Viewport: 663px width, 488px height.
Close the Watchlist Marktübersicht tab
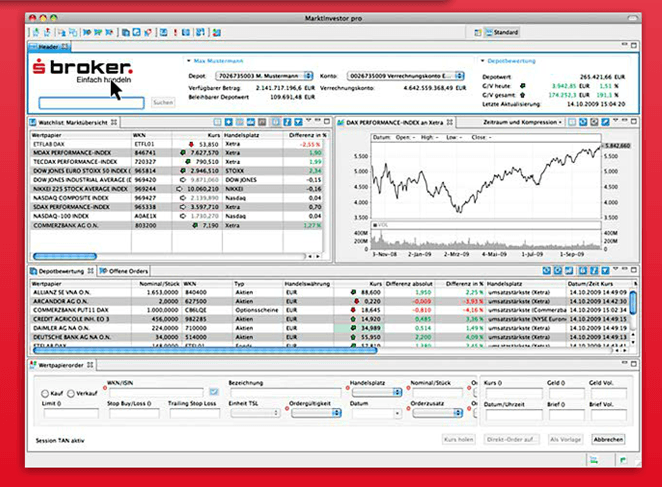tap(114, 122)
